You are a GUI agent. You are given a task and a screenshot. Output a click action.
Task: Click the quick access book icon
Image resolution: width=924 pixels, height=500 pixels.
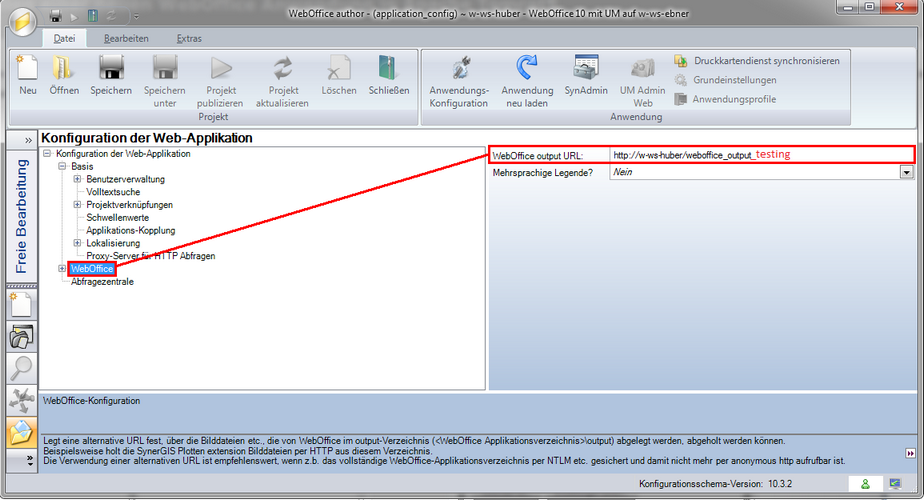point(93,16)
